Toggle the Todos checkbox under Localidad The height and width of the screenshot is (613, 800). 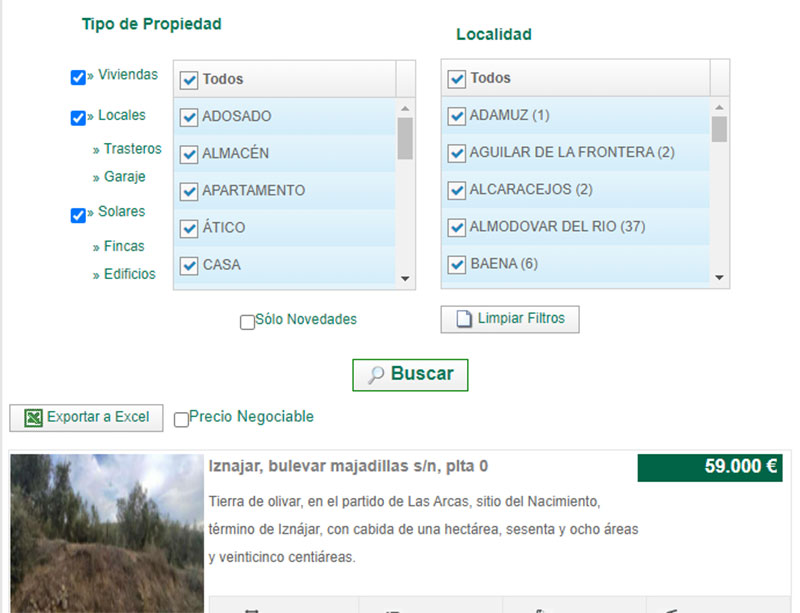[457, 78]
